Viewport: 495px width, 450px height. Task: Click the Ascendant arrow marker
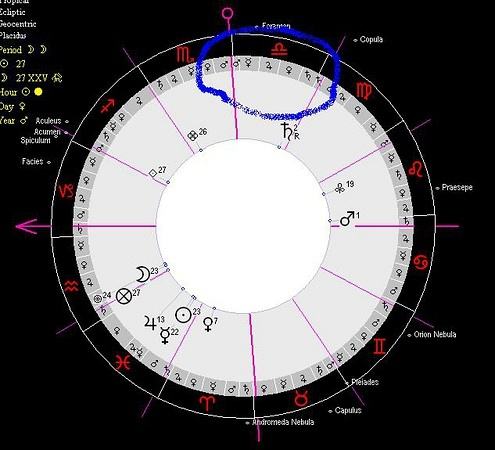27,226
